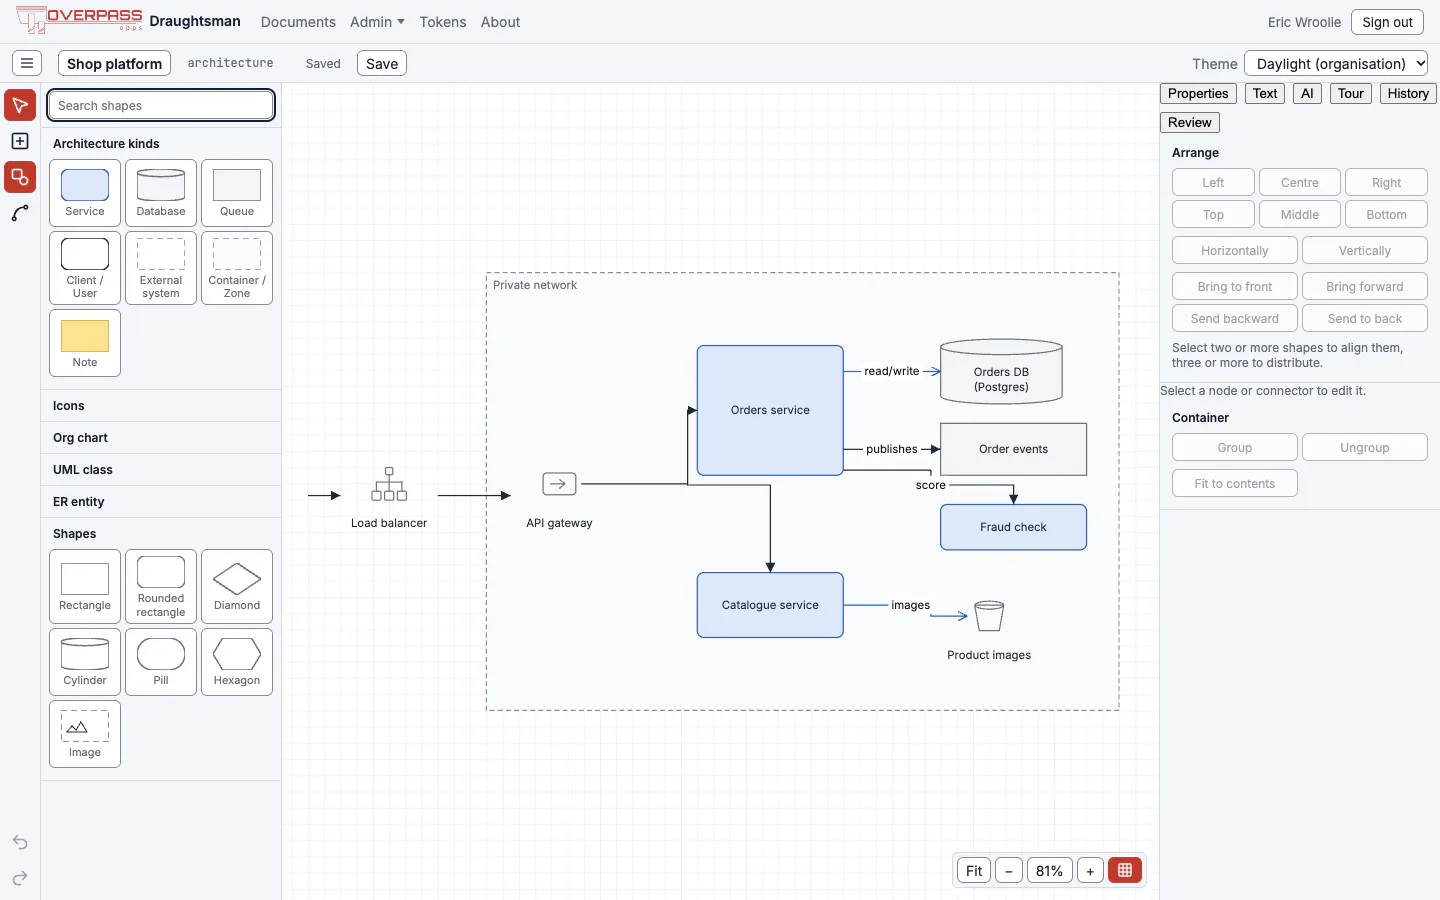Image resolution: width=1440 pixels, height=900 pixels.
Task: Focus the Search shapes field
Action: coord(161,105)
